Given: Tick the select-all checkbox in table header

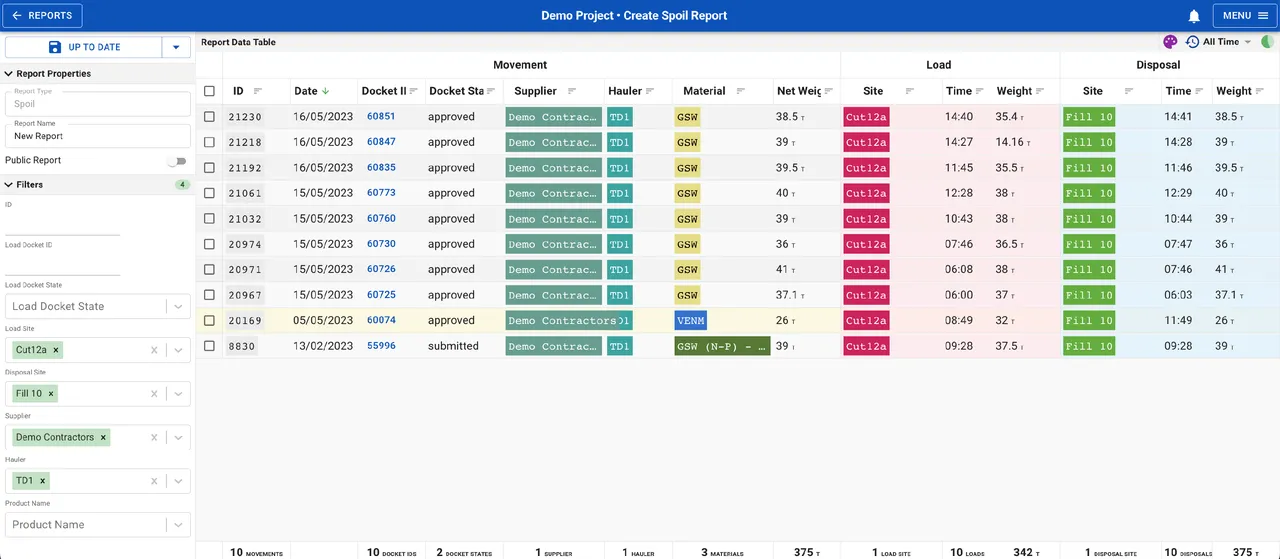Looking at the screenshot, I should coord(209,91).
